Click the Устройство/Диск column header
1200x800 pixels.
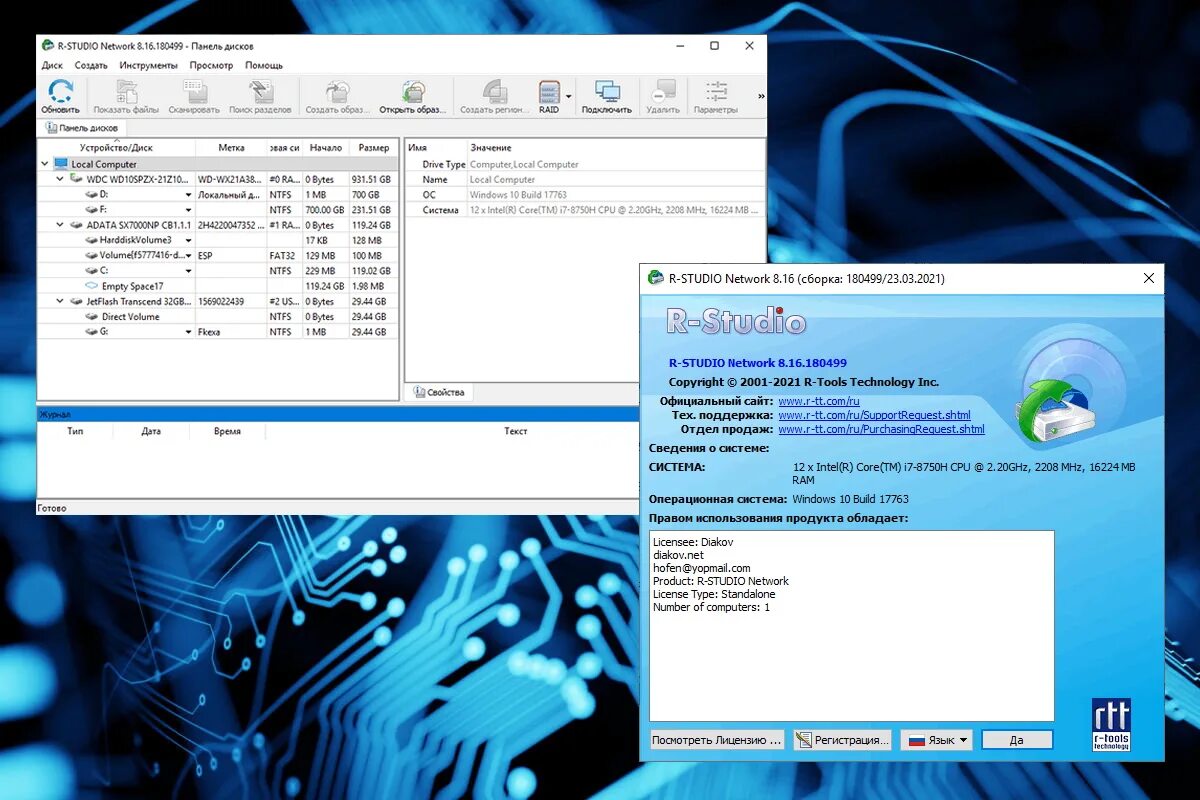(116, 148)
